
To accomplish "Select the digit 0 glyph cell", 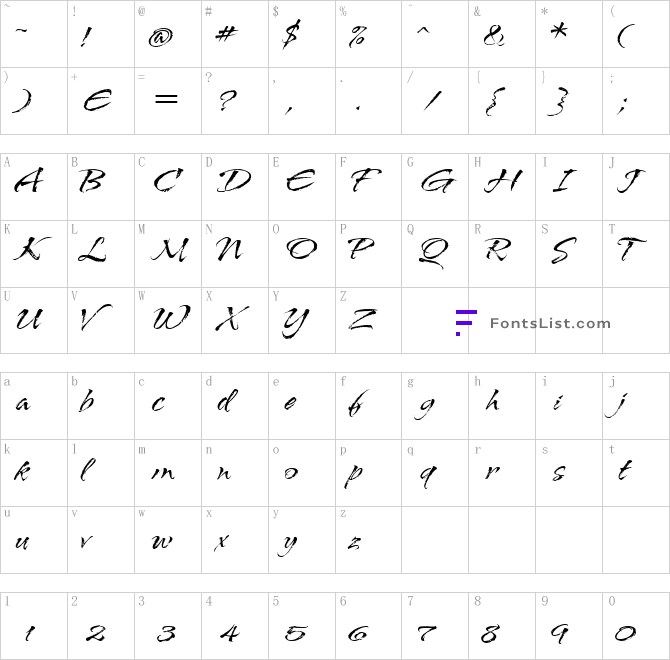I will [636, 626].
